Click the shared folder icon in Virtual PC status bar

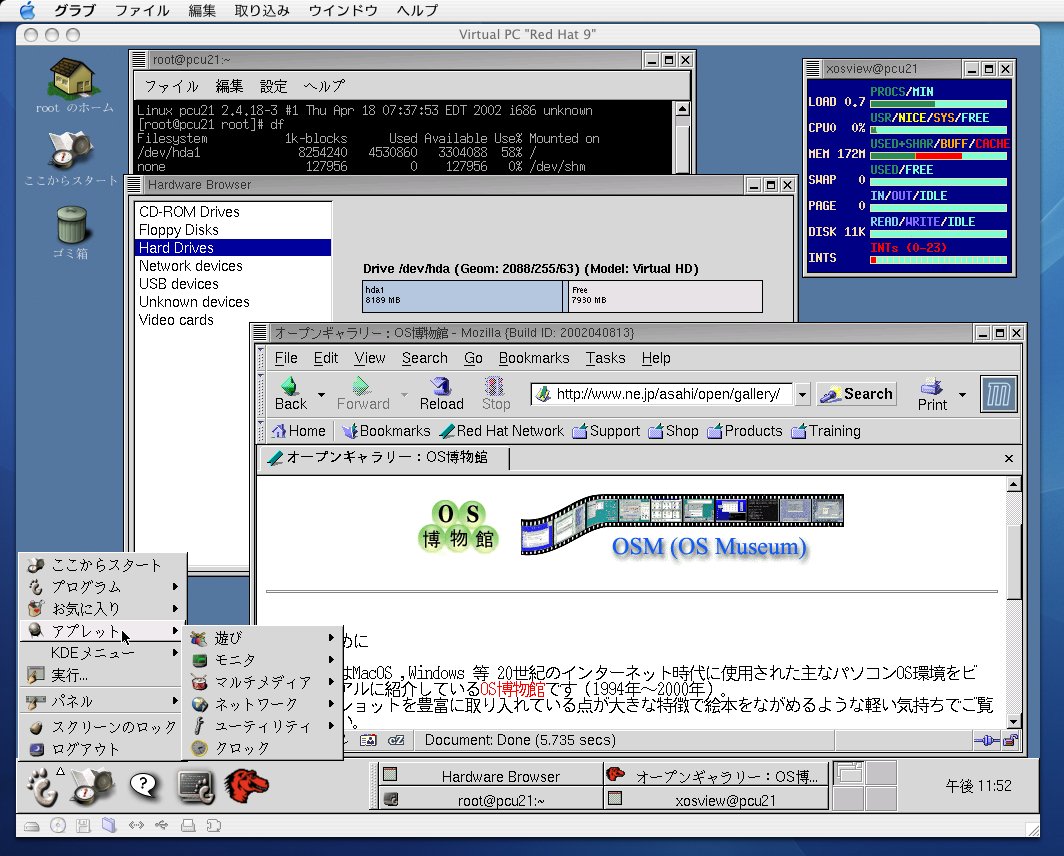click(x=109, y=825)
